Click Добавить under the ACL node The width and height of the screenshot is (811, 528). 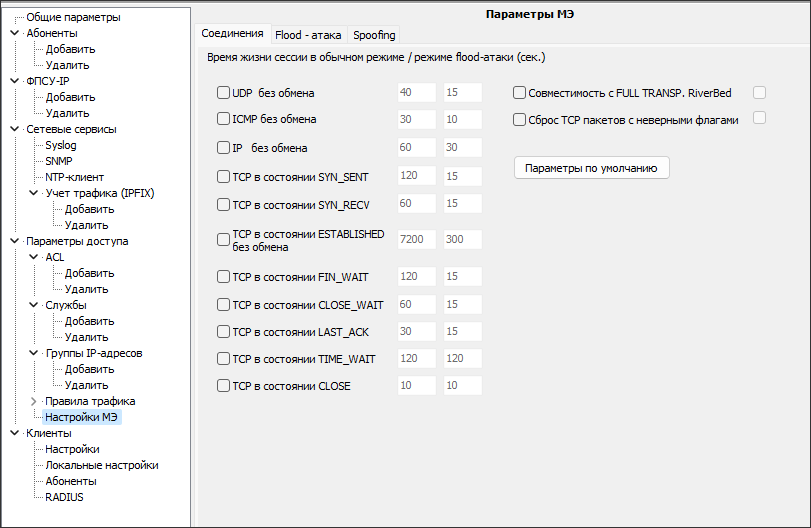click(89, 273)
